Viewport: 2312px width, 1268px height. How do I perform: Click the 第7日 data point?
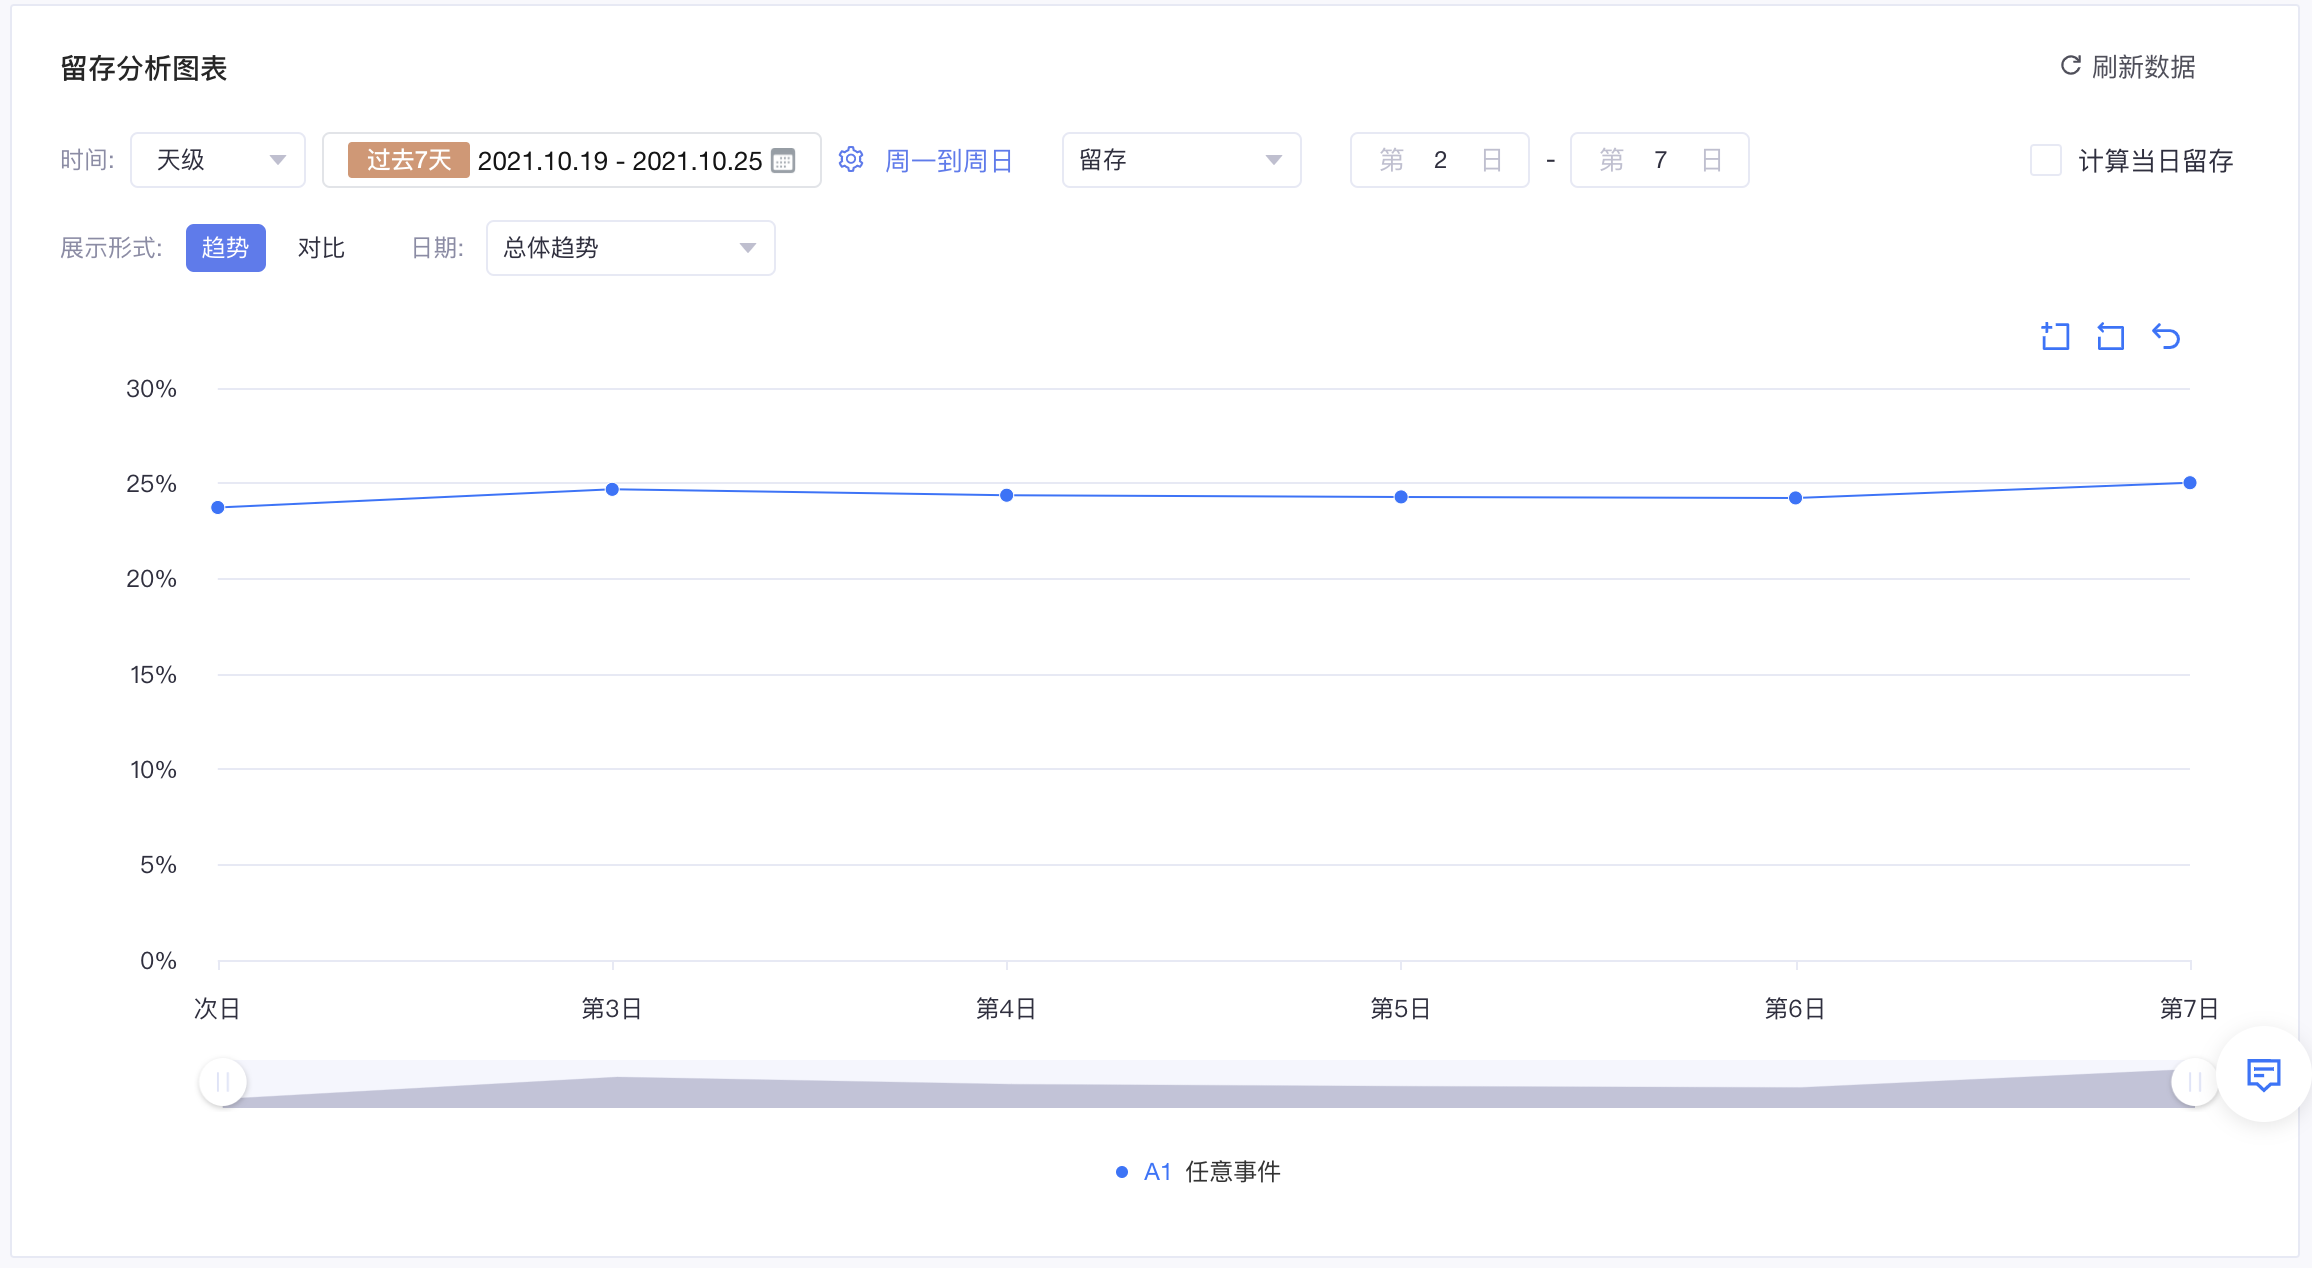tap(2189, 483)
